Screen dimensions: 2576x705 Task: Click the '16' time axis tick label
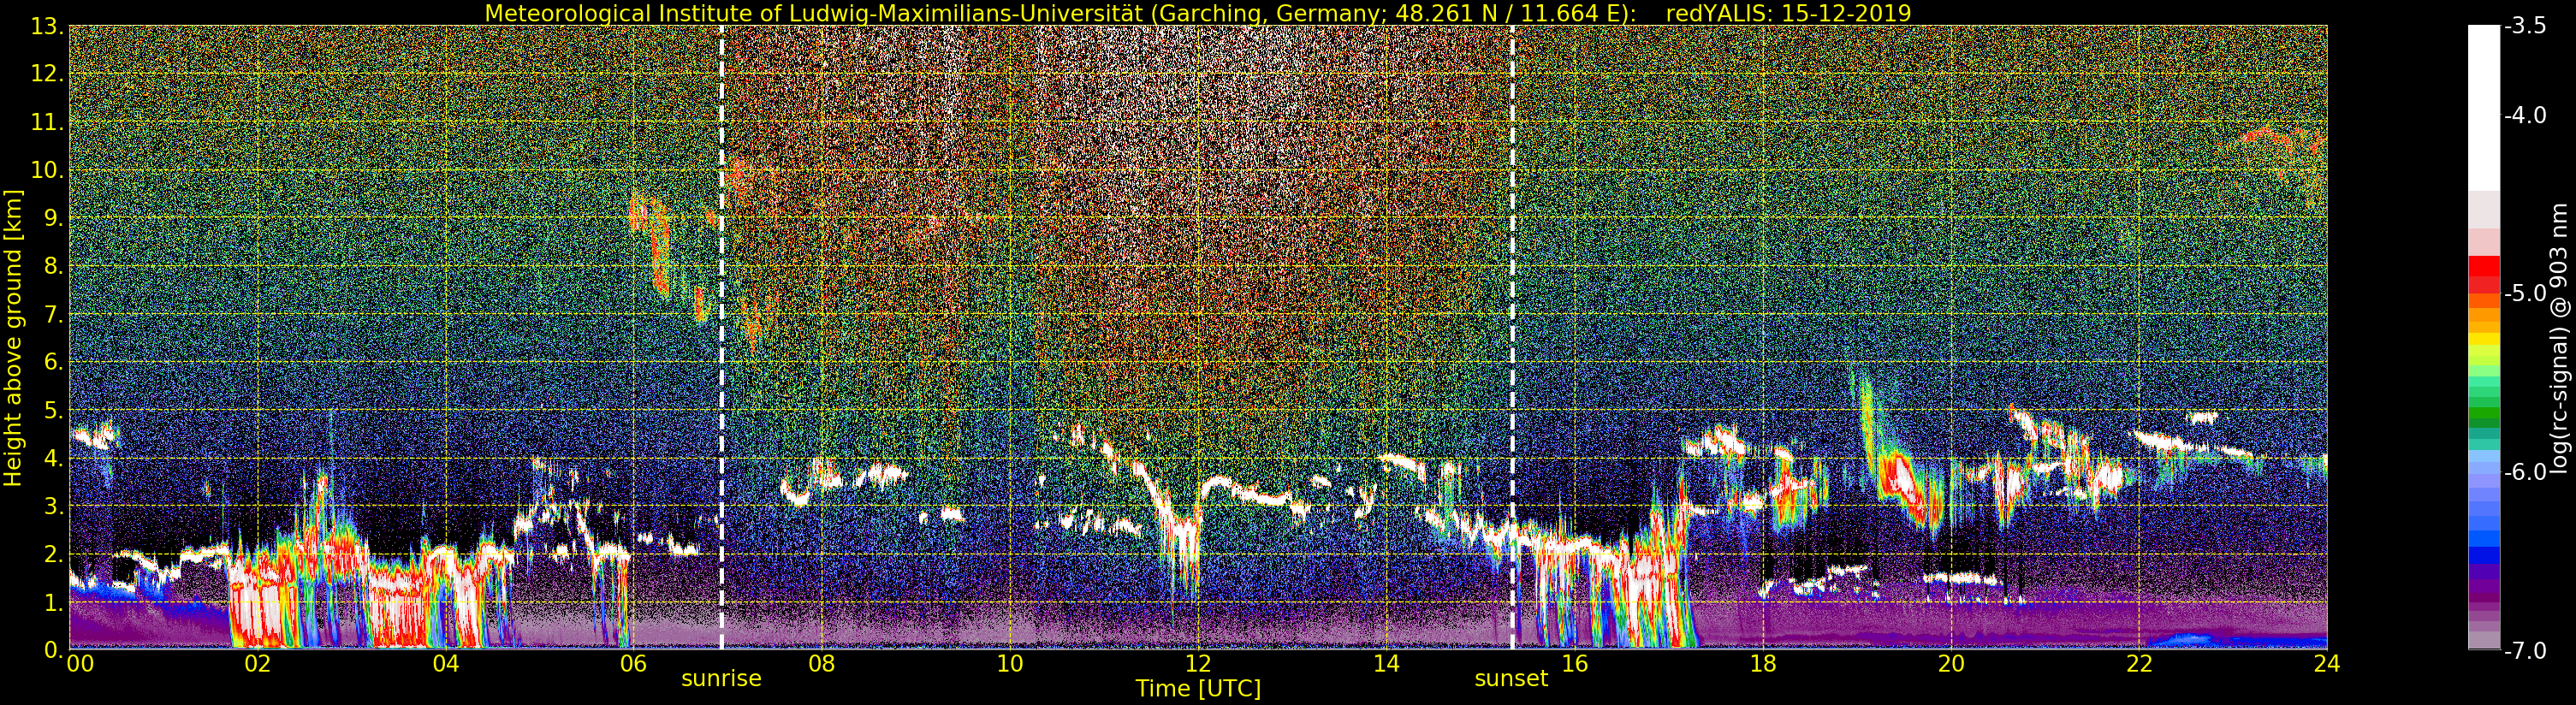point(1574,663)
